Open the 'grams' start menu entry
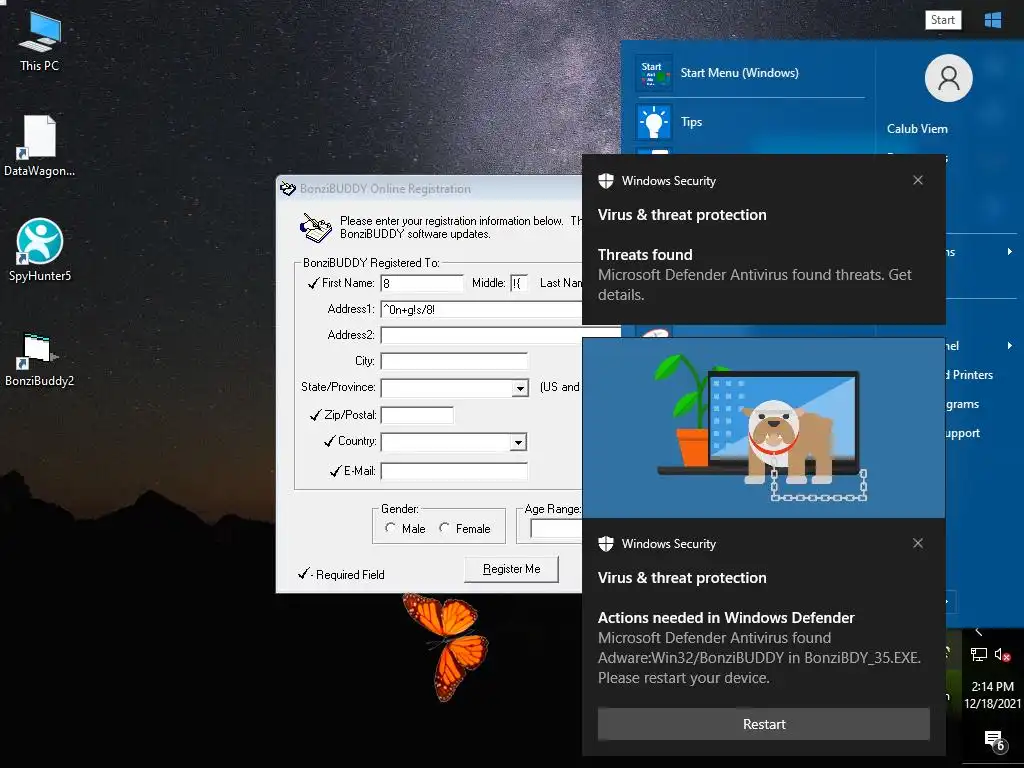Screen dimensions: 1024x768 point(963,404)
